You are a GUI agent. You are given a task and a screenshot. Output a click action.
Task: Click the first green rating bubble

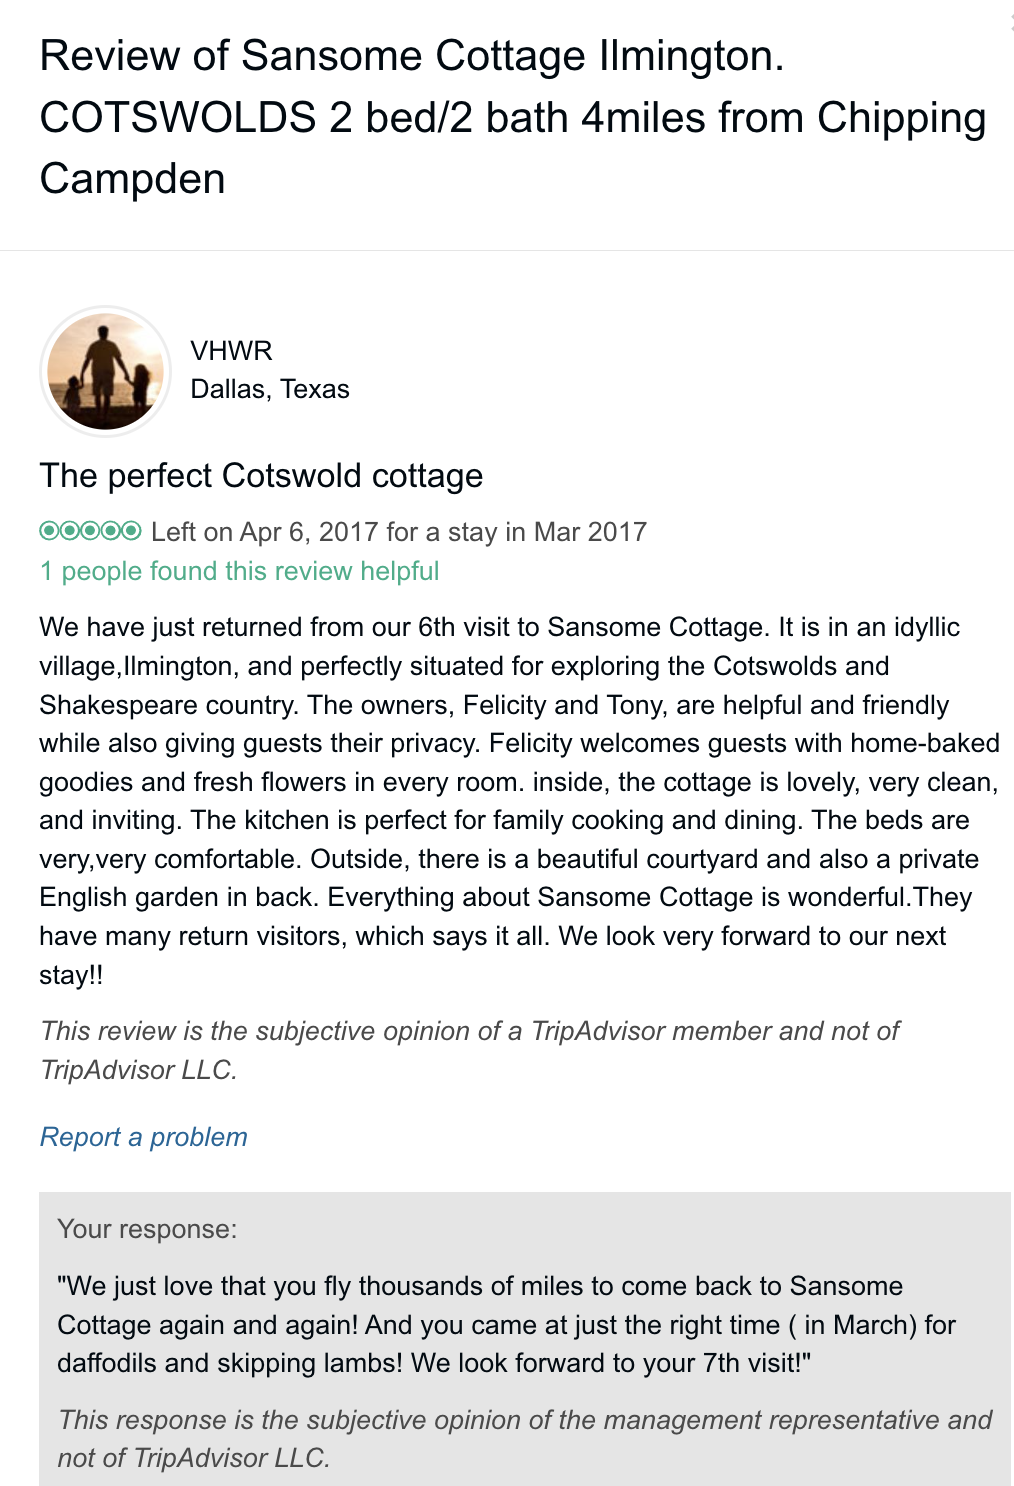pos(49,530)
